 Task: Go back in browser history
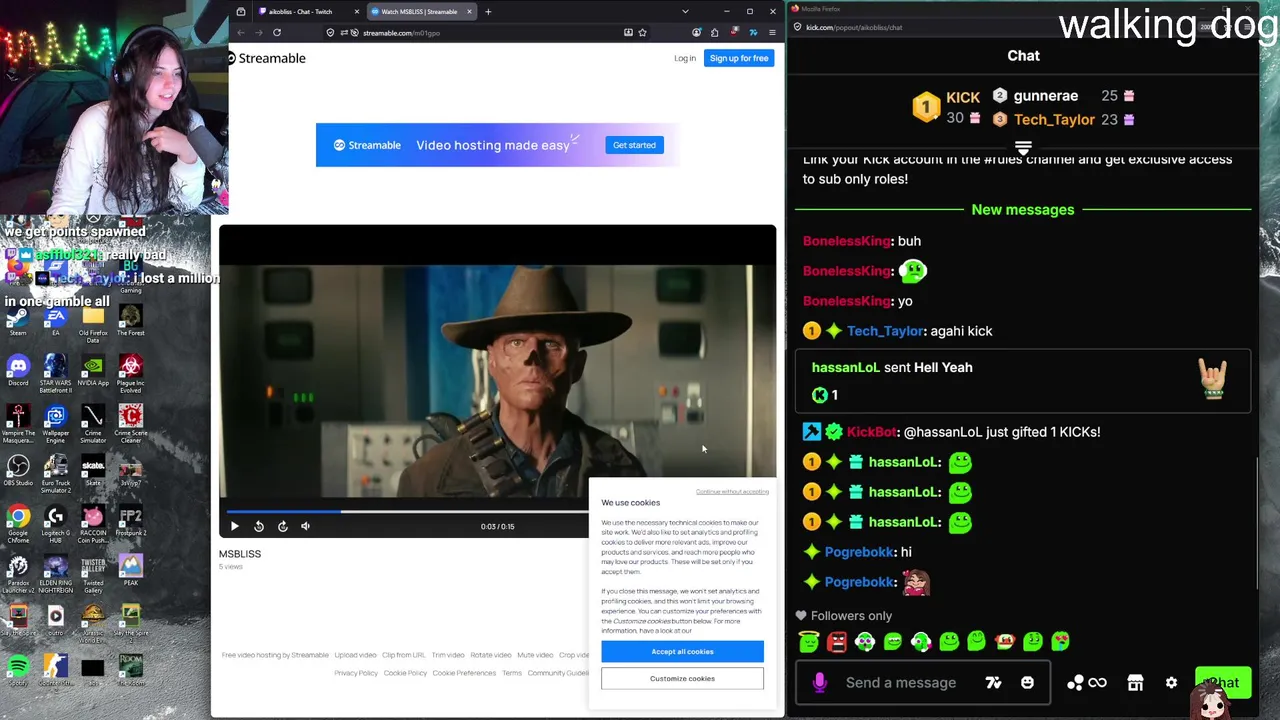[x=241, y=33]
